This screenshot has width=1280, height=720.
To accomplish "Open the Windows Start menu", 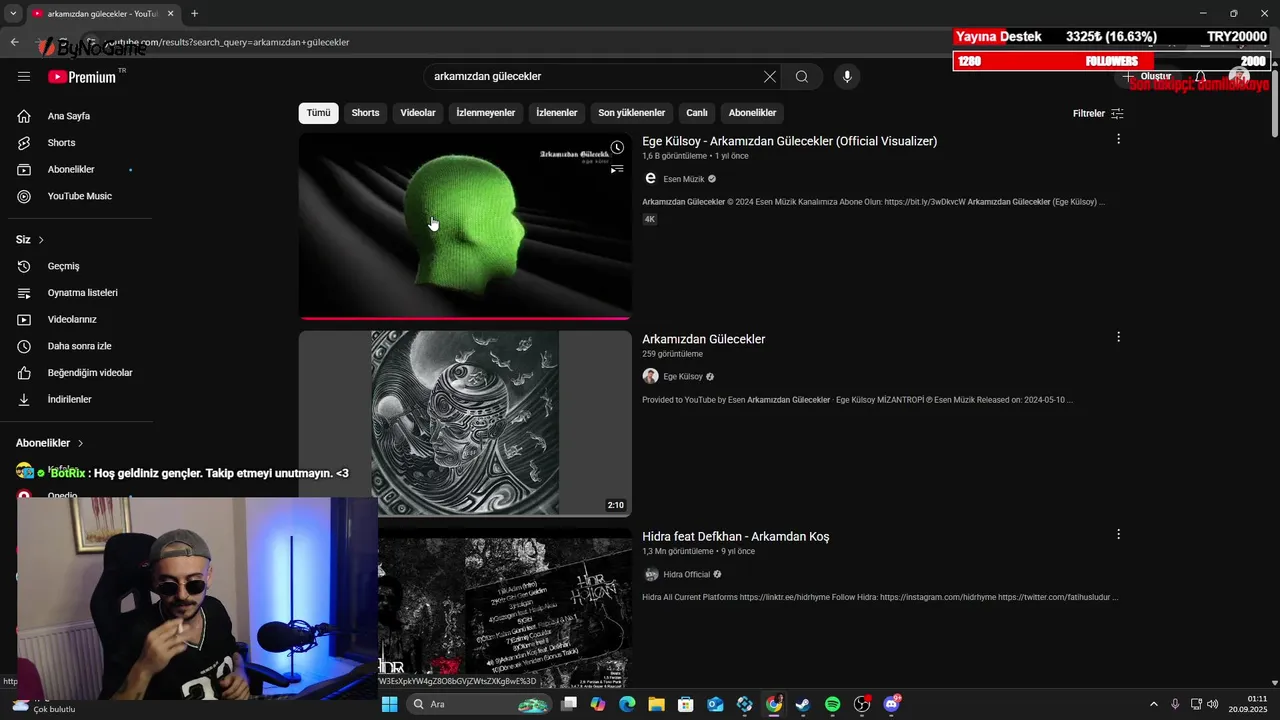I will (389, 704).
